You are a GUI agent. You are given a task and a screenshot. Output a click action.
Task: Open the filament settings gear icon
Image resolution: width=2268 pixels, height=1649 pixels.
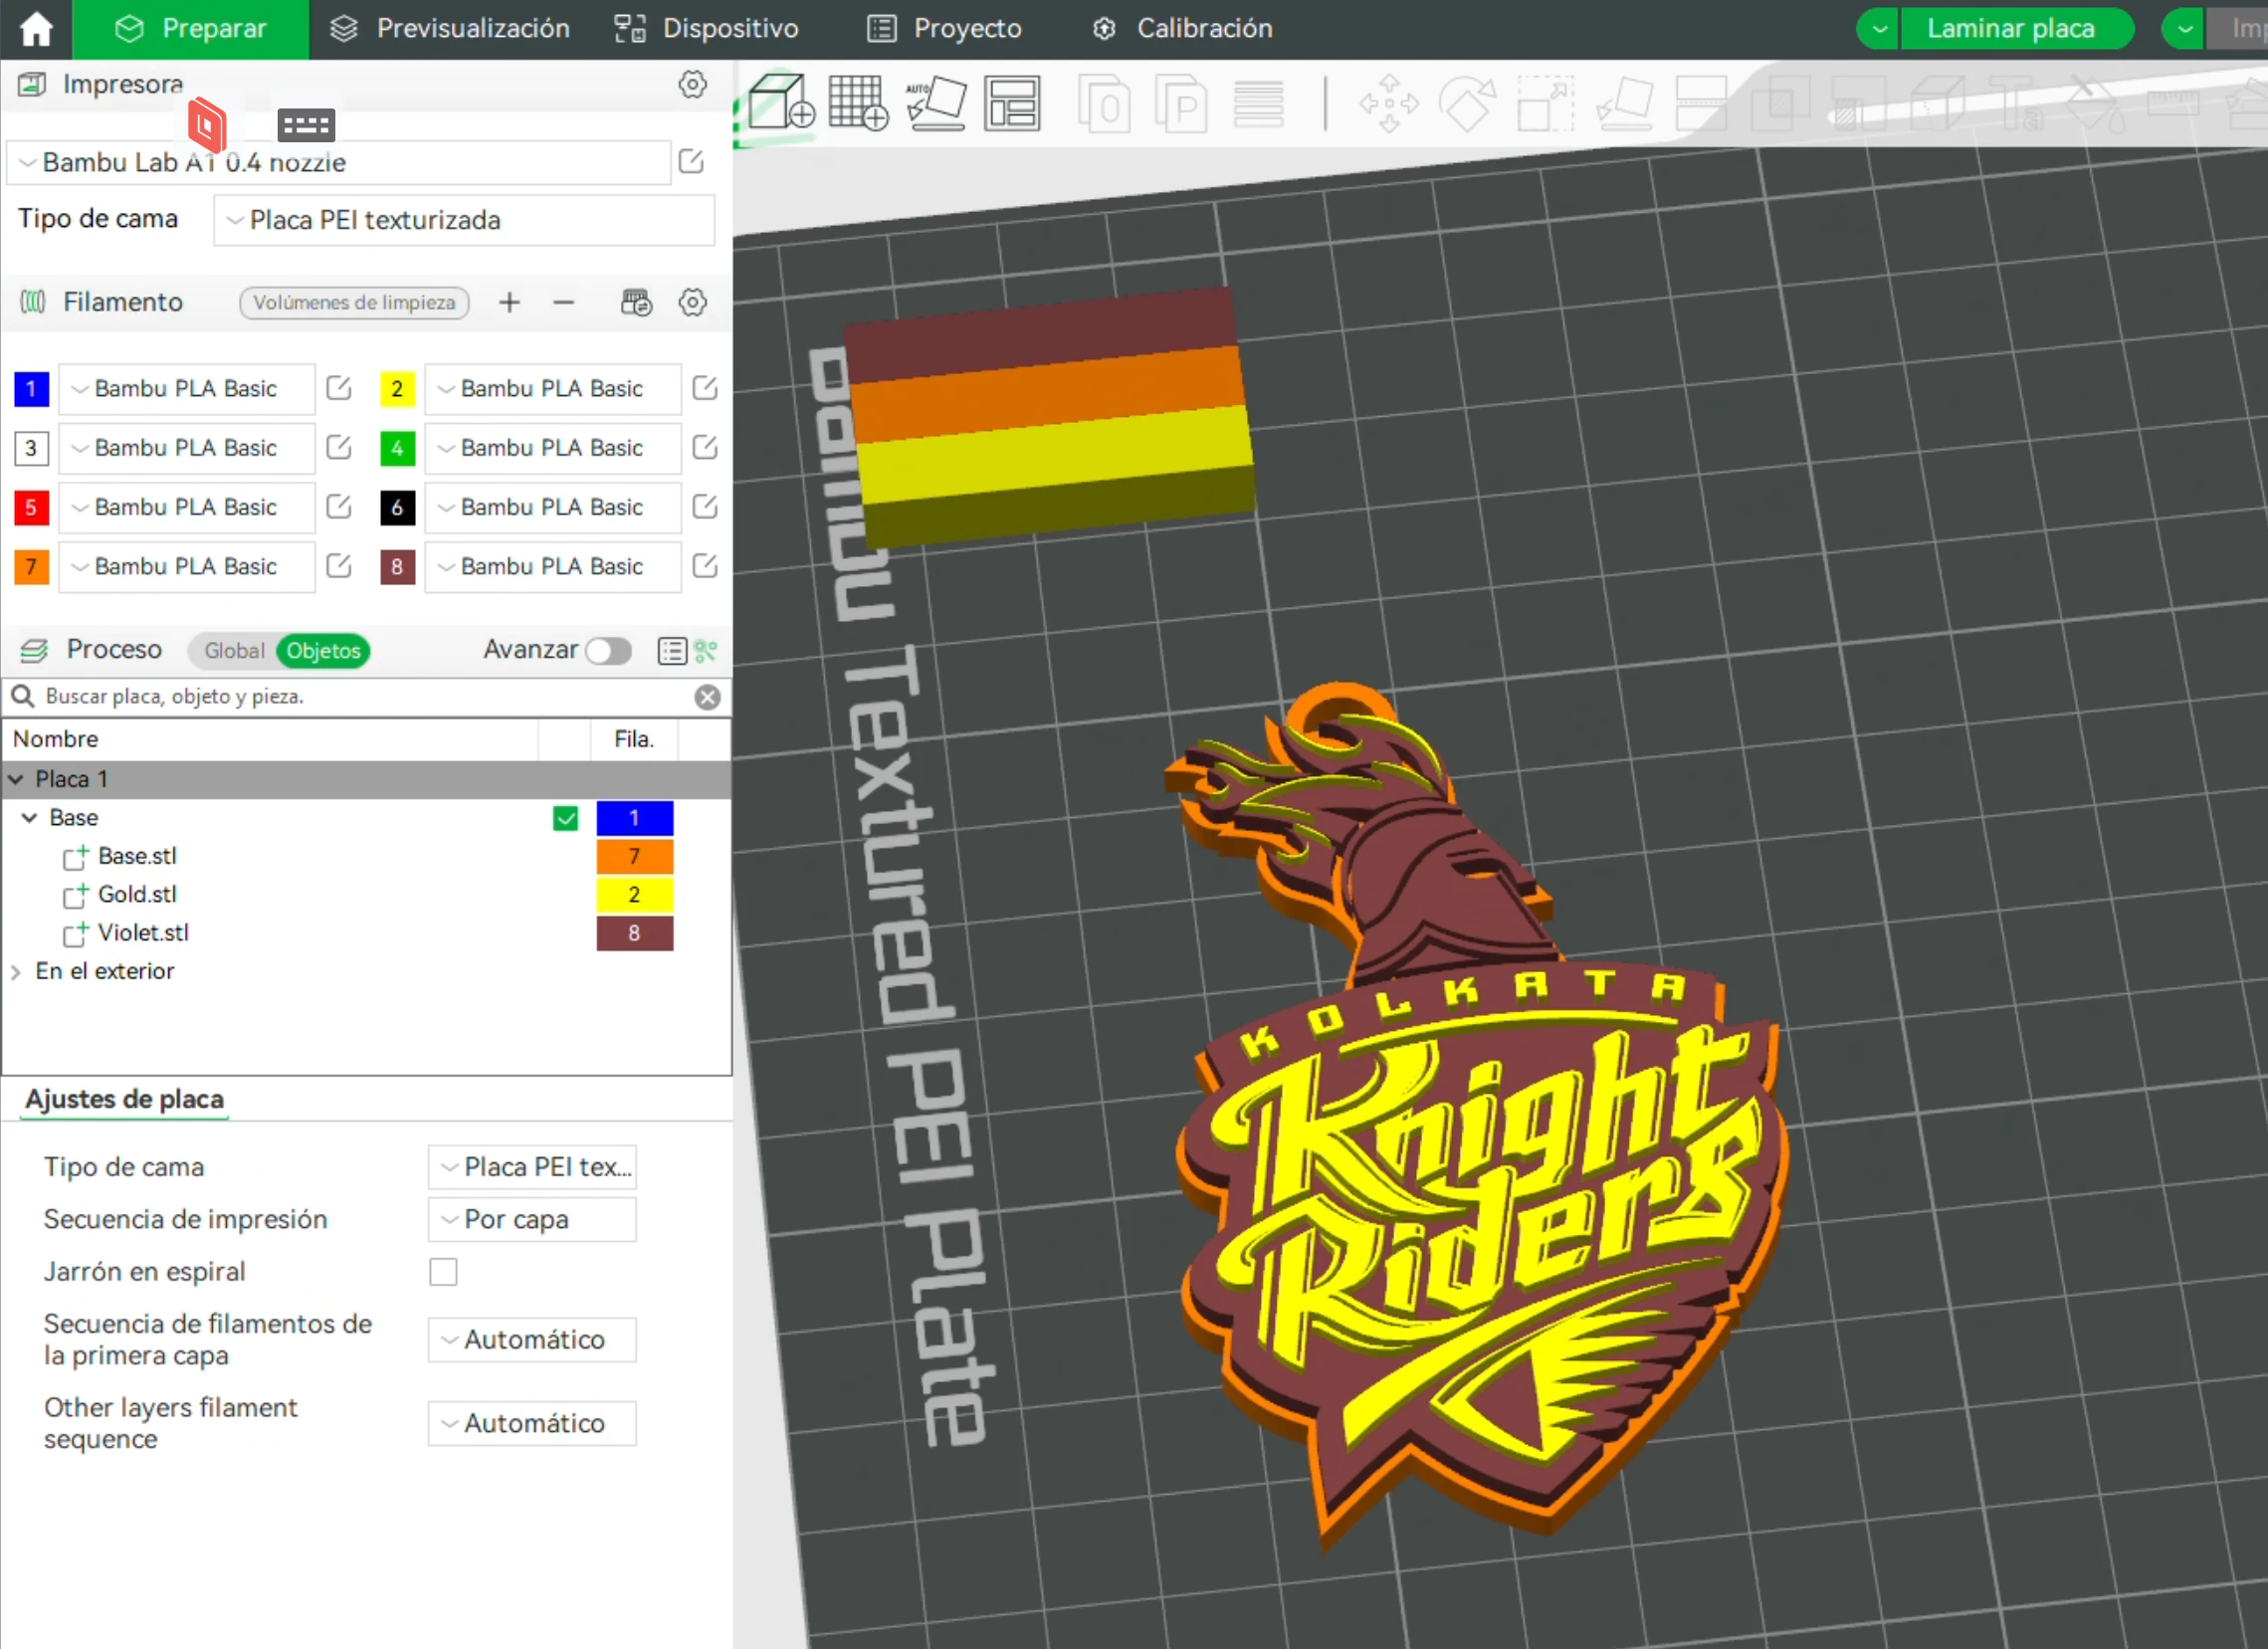click(x=692, y=303)
